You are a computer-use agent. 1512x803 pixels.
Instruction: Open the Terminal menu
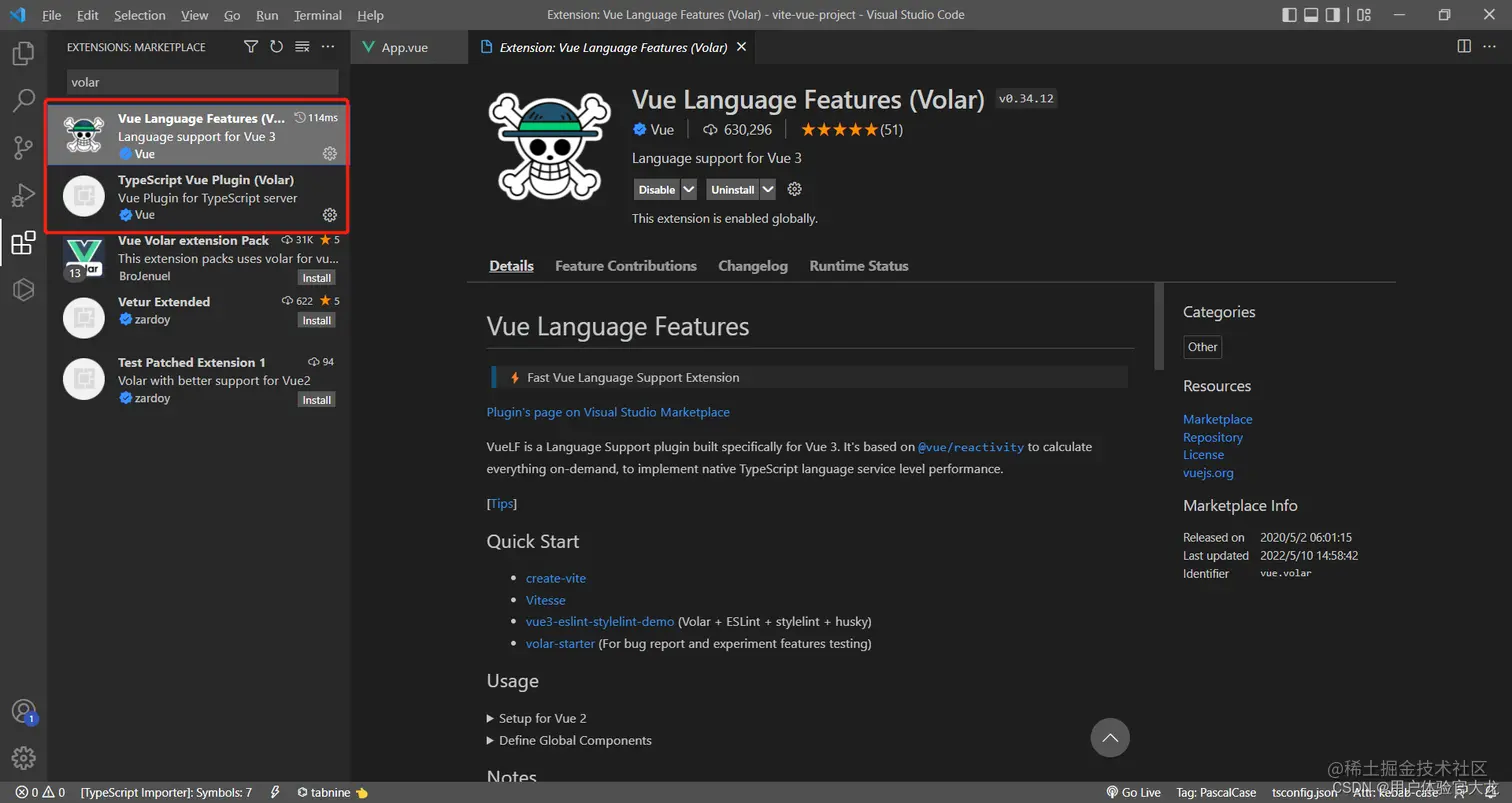tap(318, 15)
